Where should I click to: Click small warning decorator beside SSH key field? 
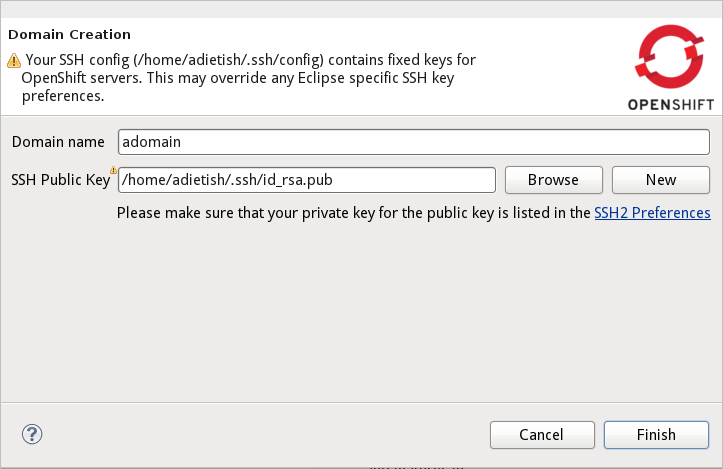coord(114,170)
